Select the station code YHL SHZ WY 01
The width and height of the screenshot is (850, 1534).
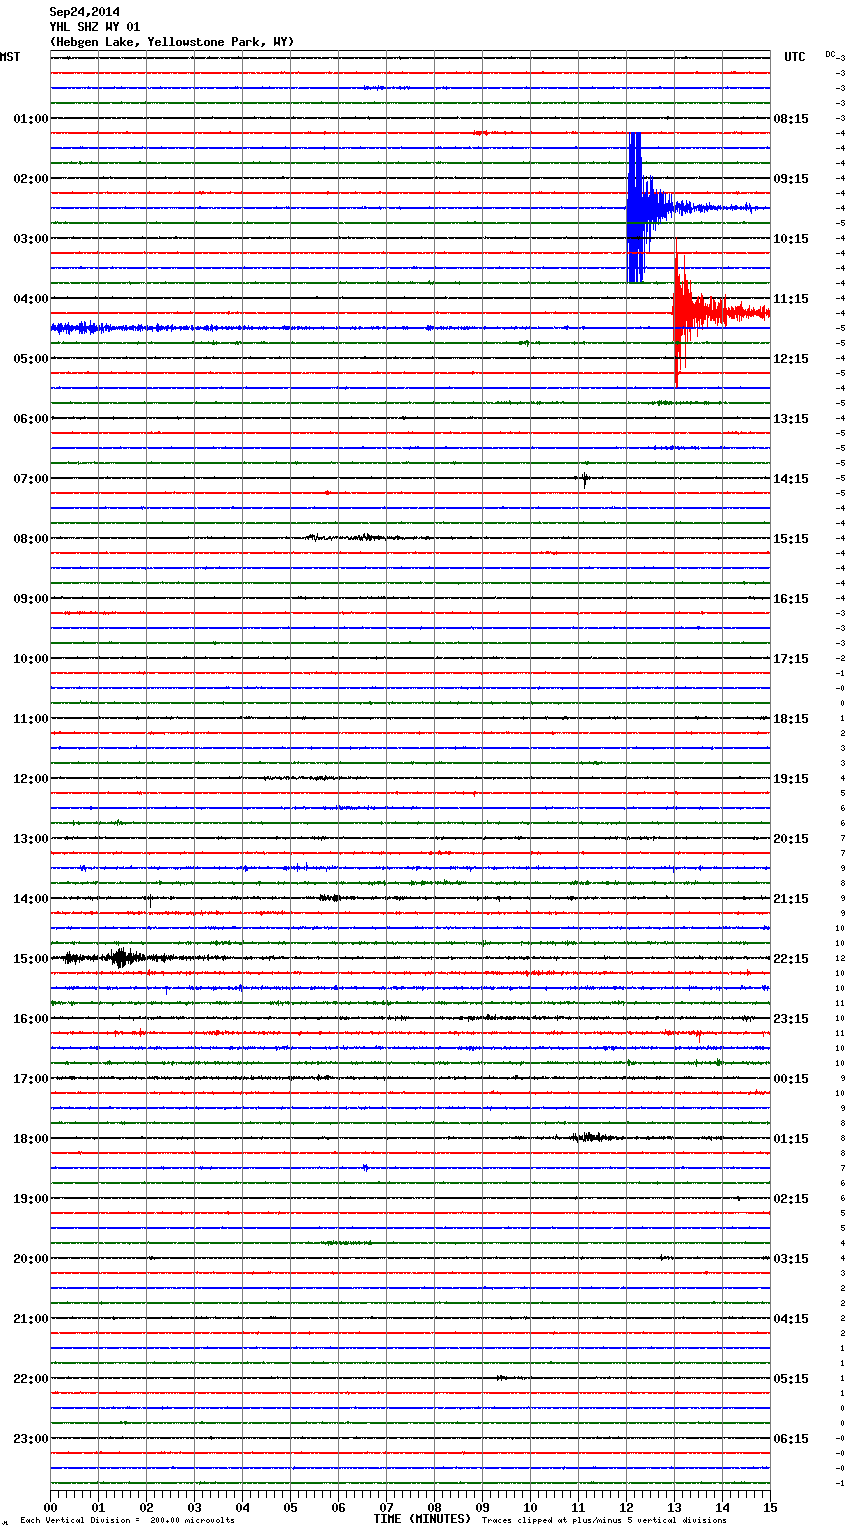click(95, 27)
